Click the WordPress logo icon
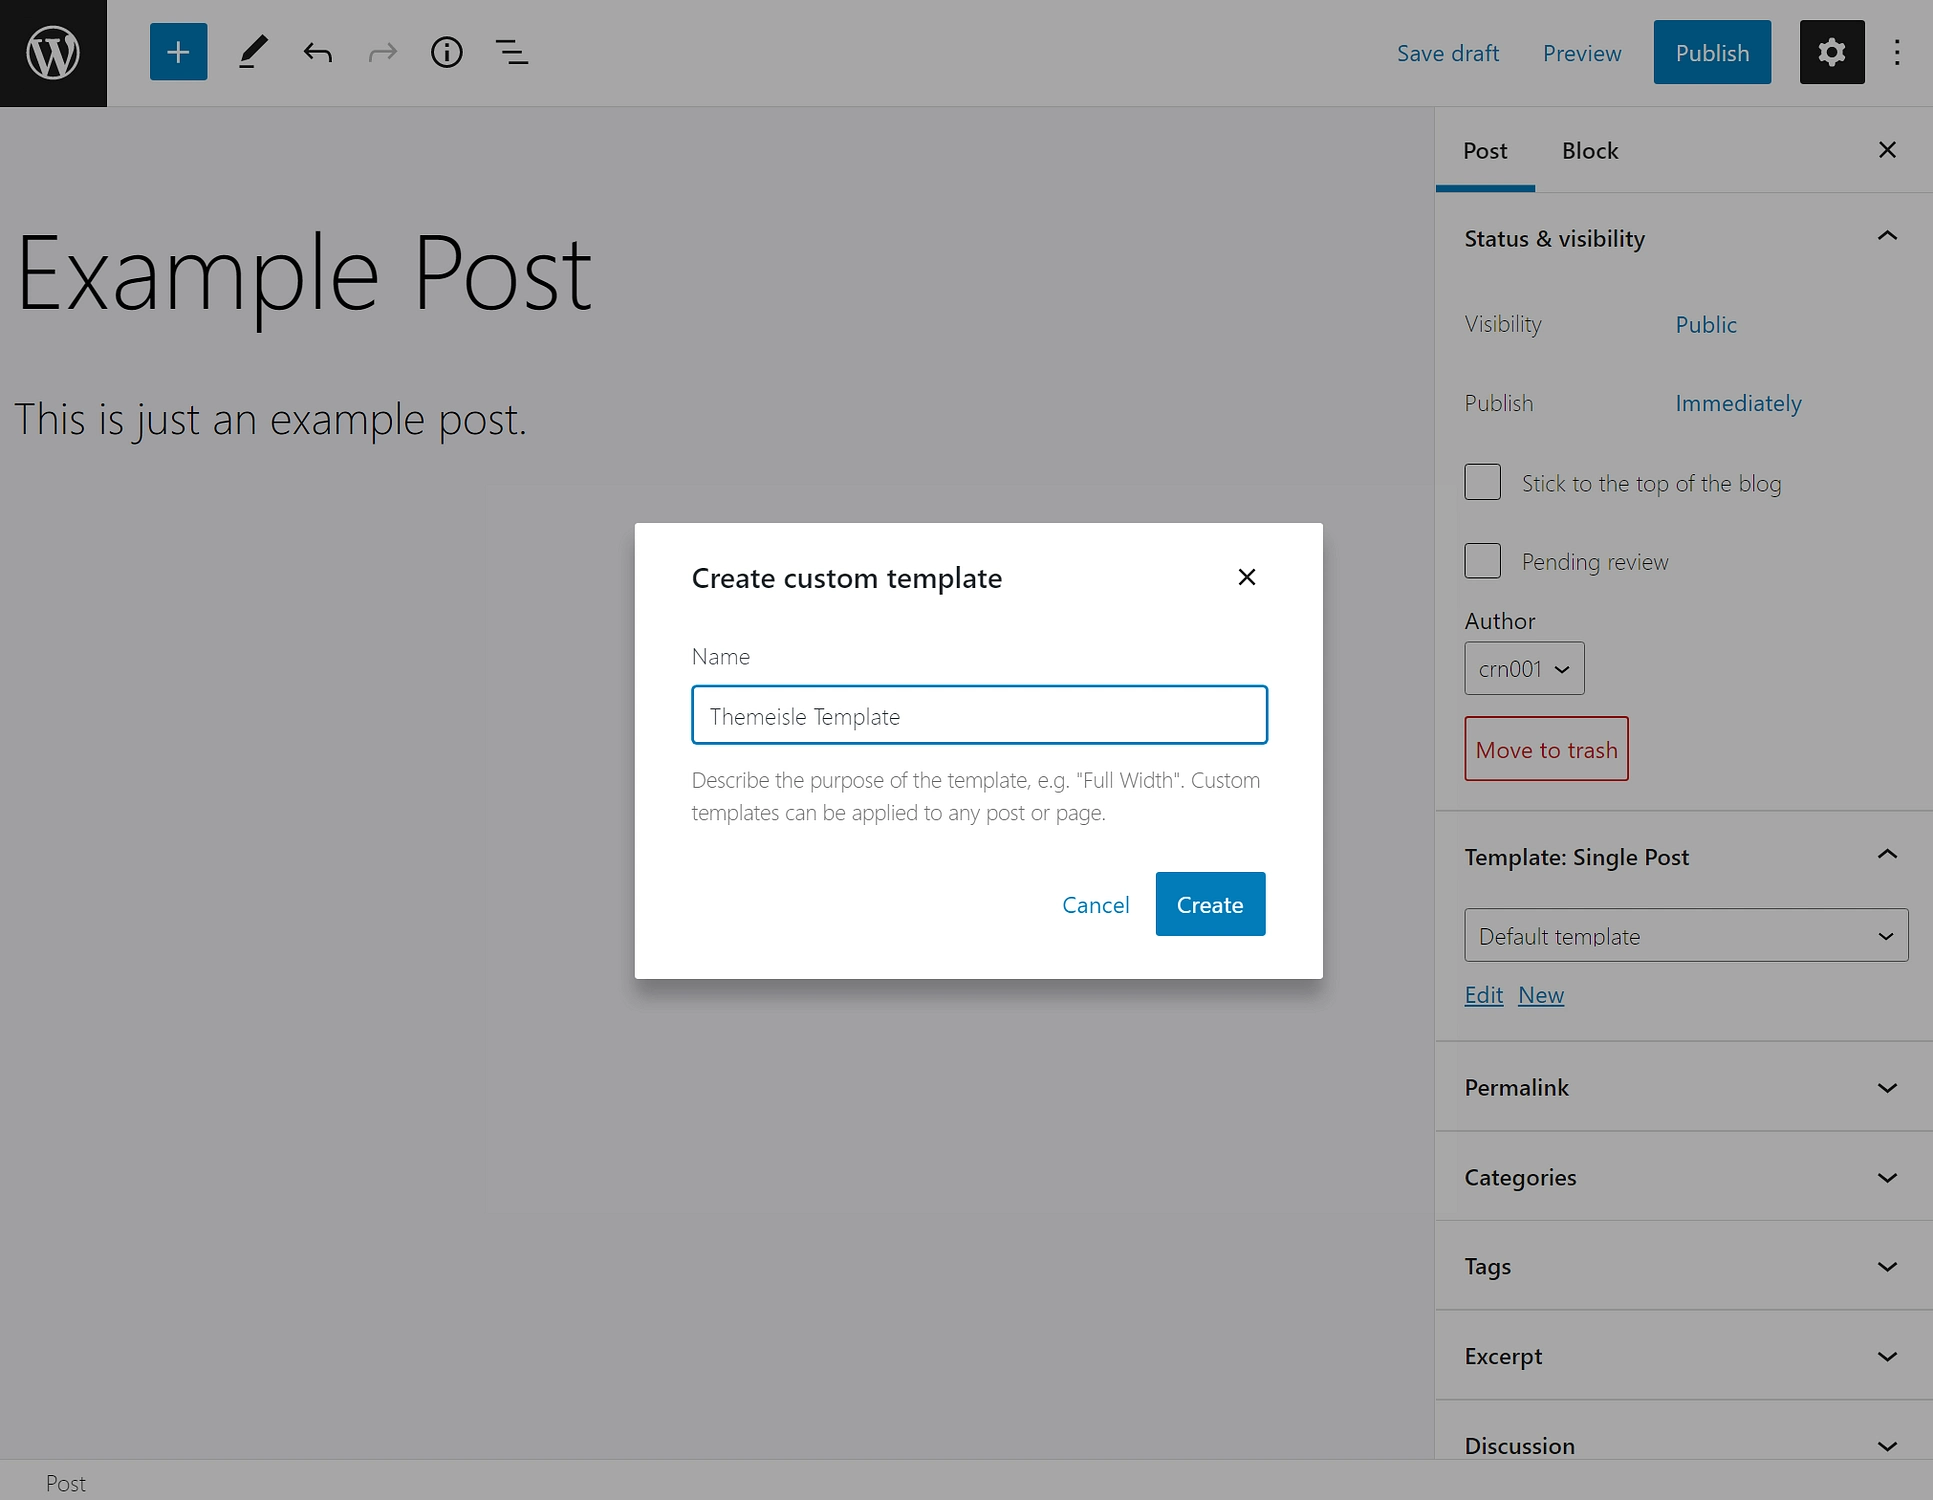Screen dimensions: 1933x1500 53,53
